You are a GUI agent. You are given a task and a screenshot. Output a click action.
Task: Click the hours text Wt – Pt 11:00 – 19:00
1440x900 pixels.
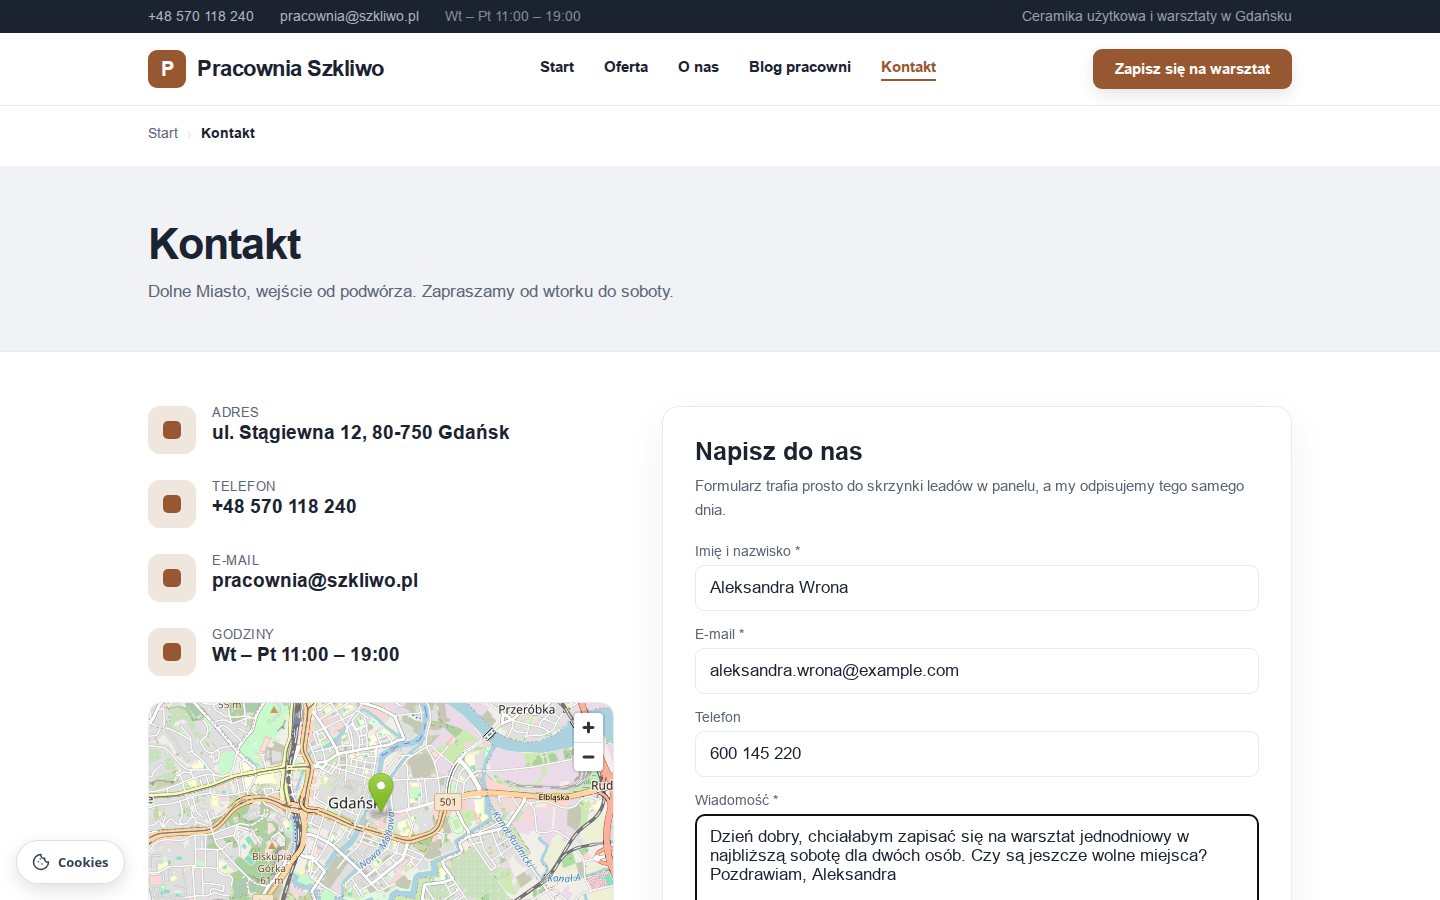(x=306, y=655)
